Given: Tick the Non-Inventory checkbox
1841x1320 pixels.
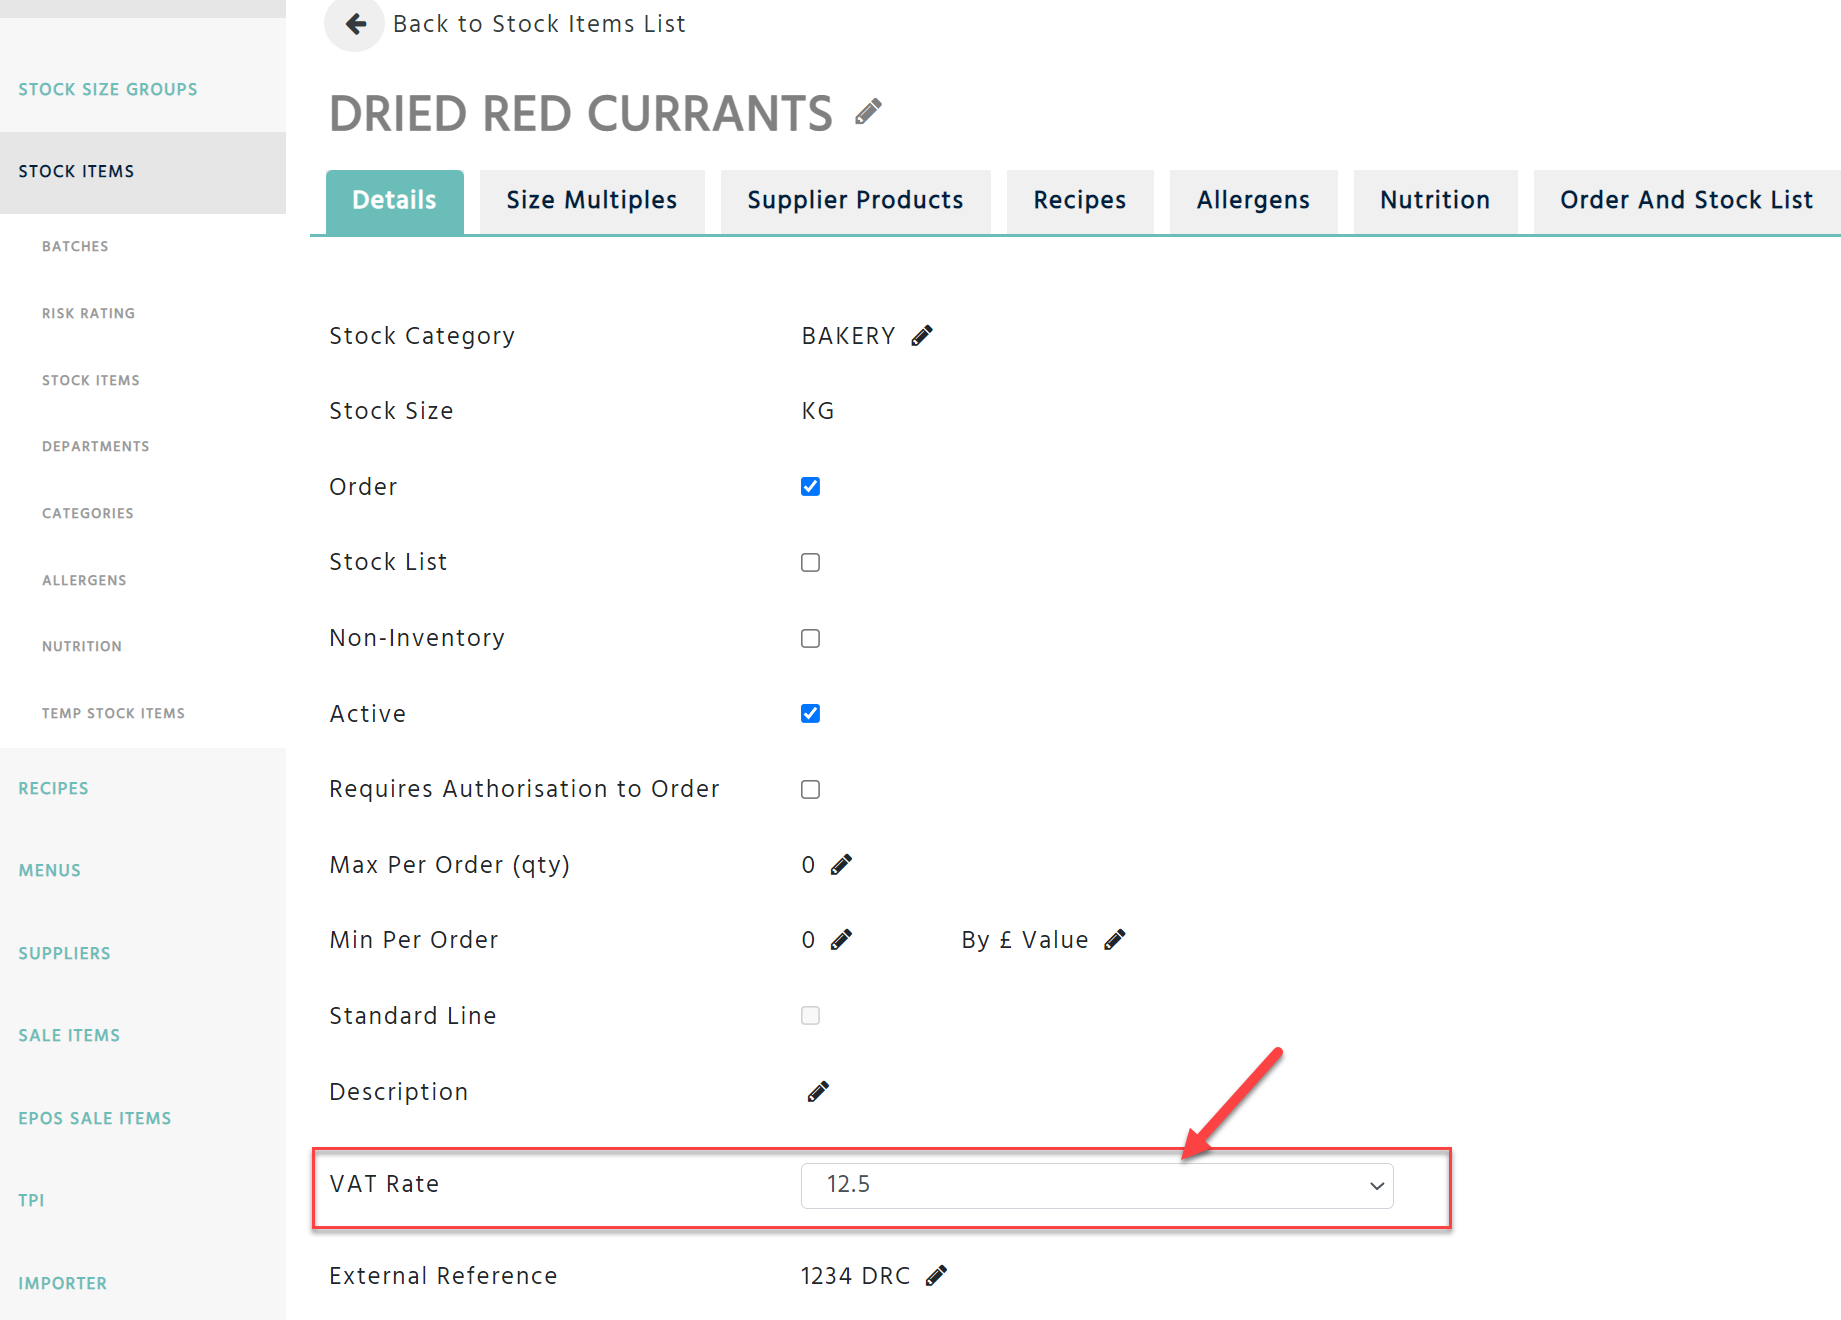Looking at the screenshot, I should click(810, 638).
